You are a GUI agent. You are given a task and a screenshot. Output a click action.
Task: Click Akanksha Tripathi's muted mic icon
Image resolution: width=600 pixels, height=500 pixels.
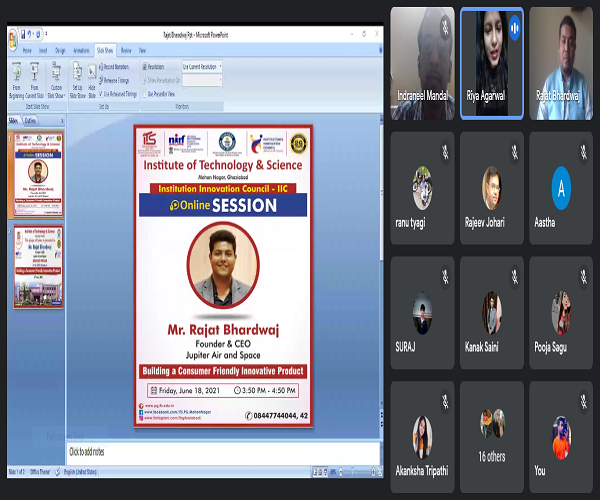click(x=445, y=401)
